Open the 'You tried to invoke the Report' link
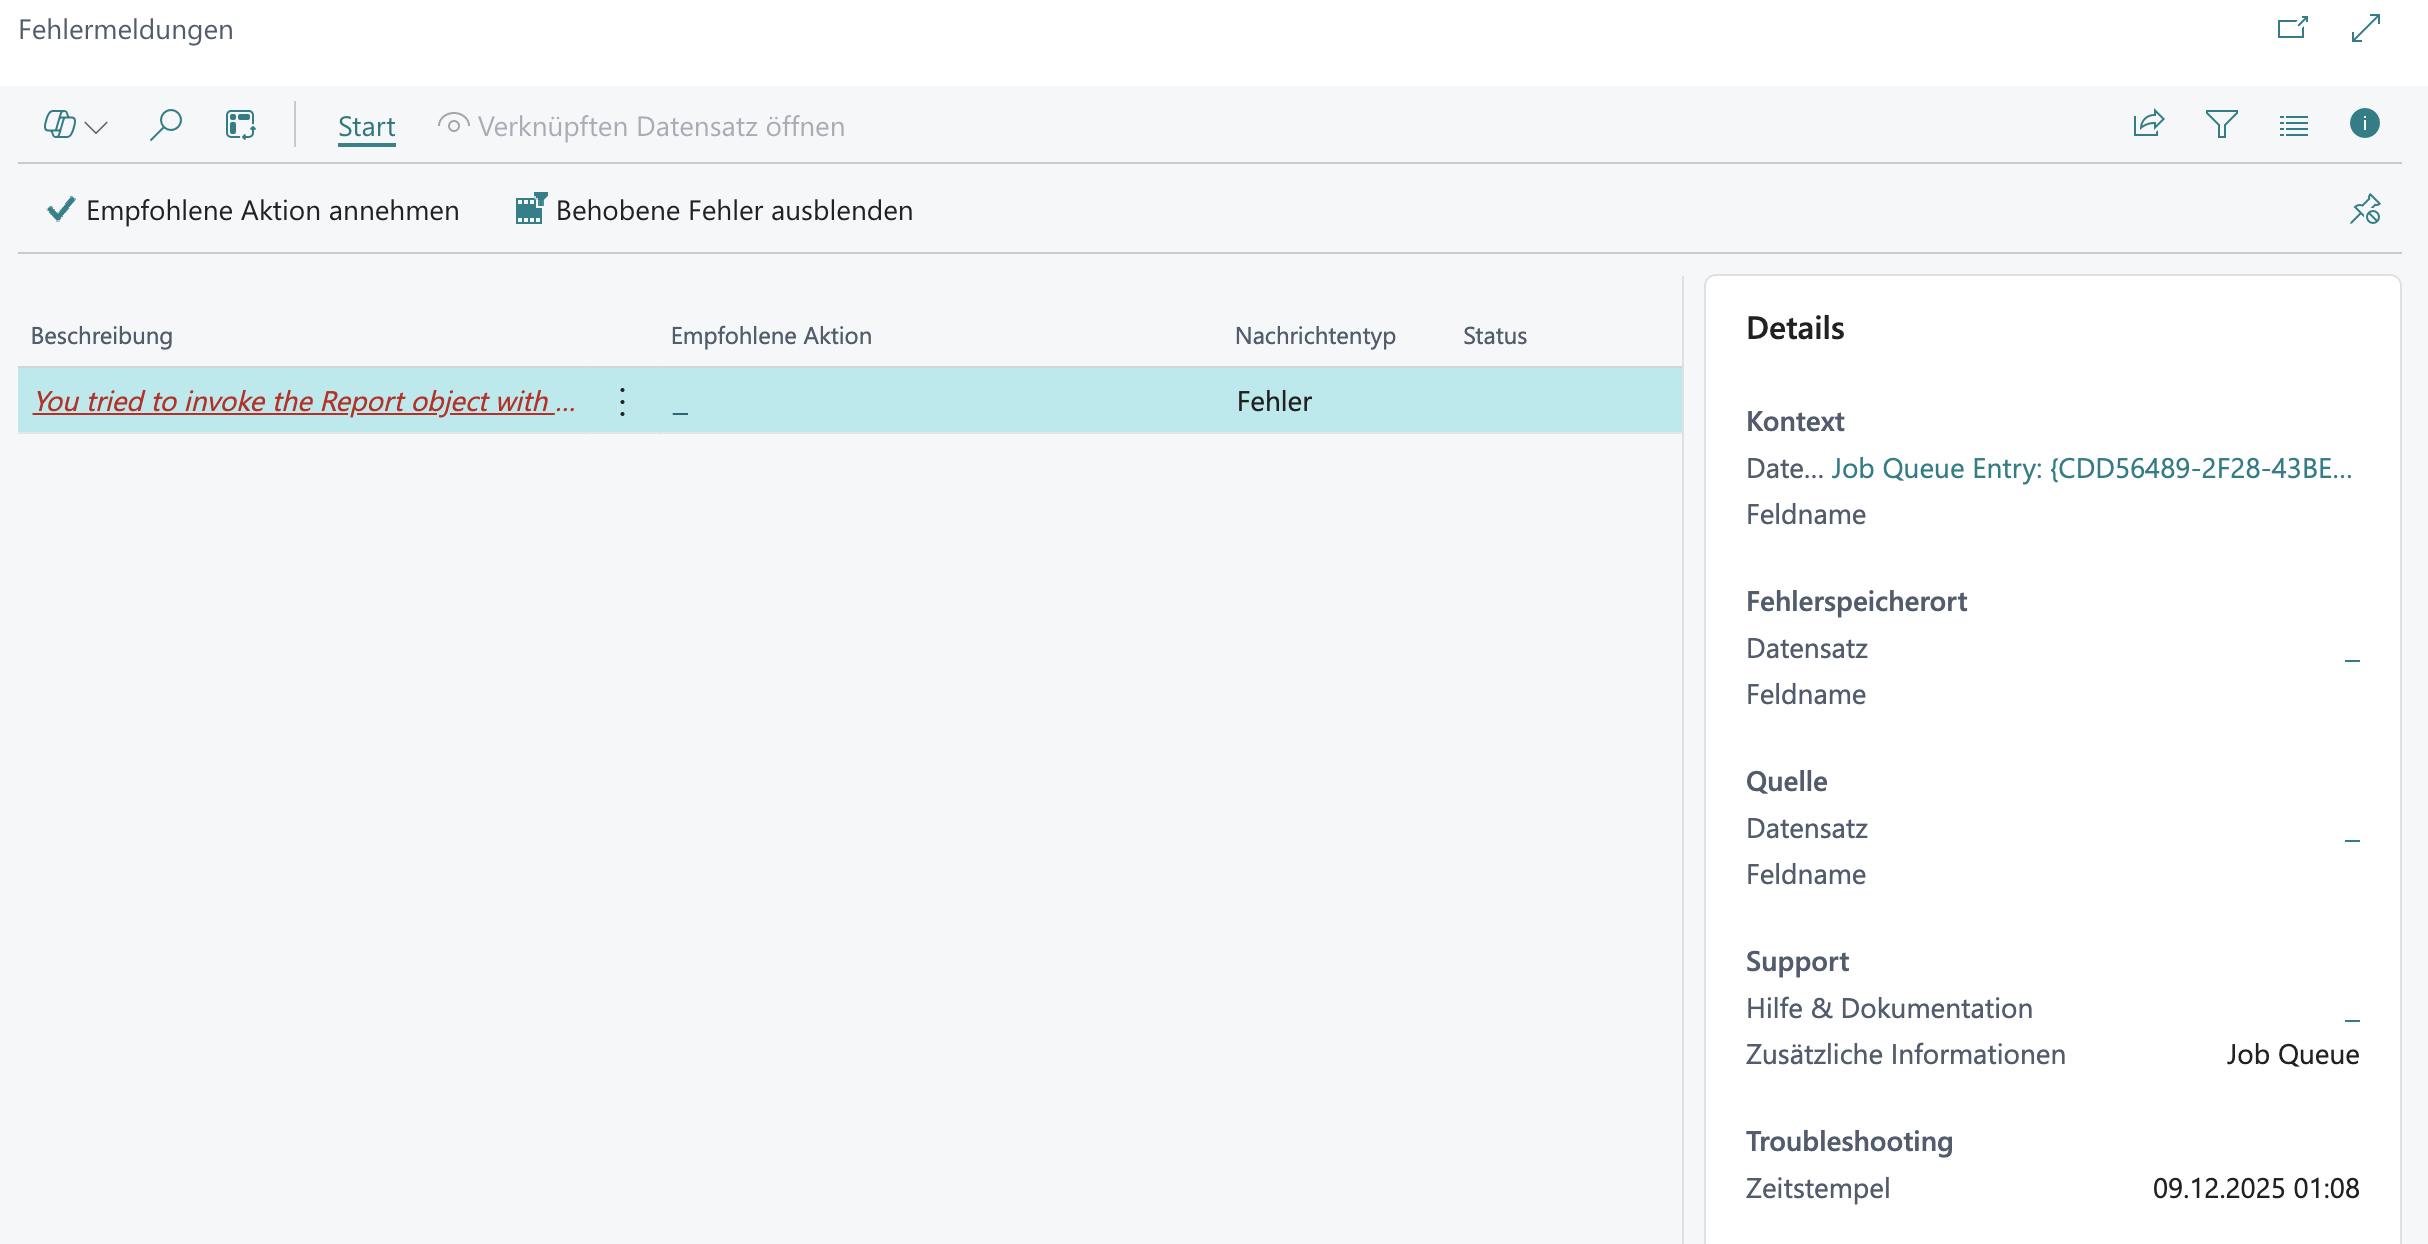This screenshot has width=2428, height=1244. (304, 401)
